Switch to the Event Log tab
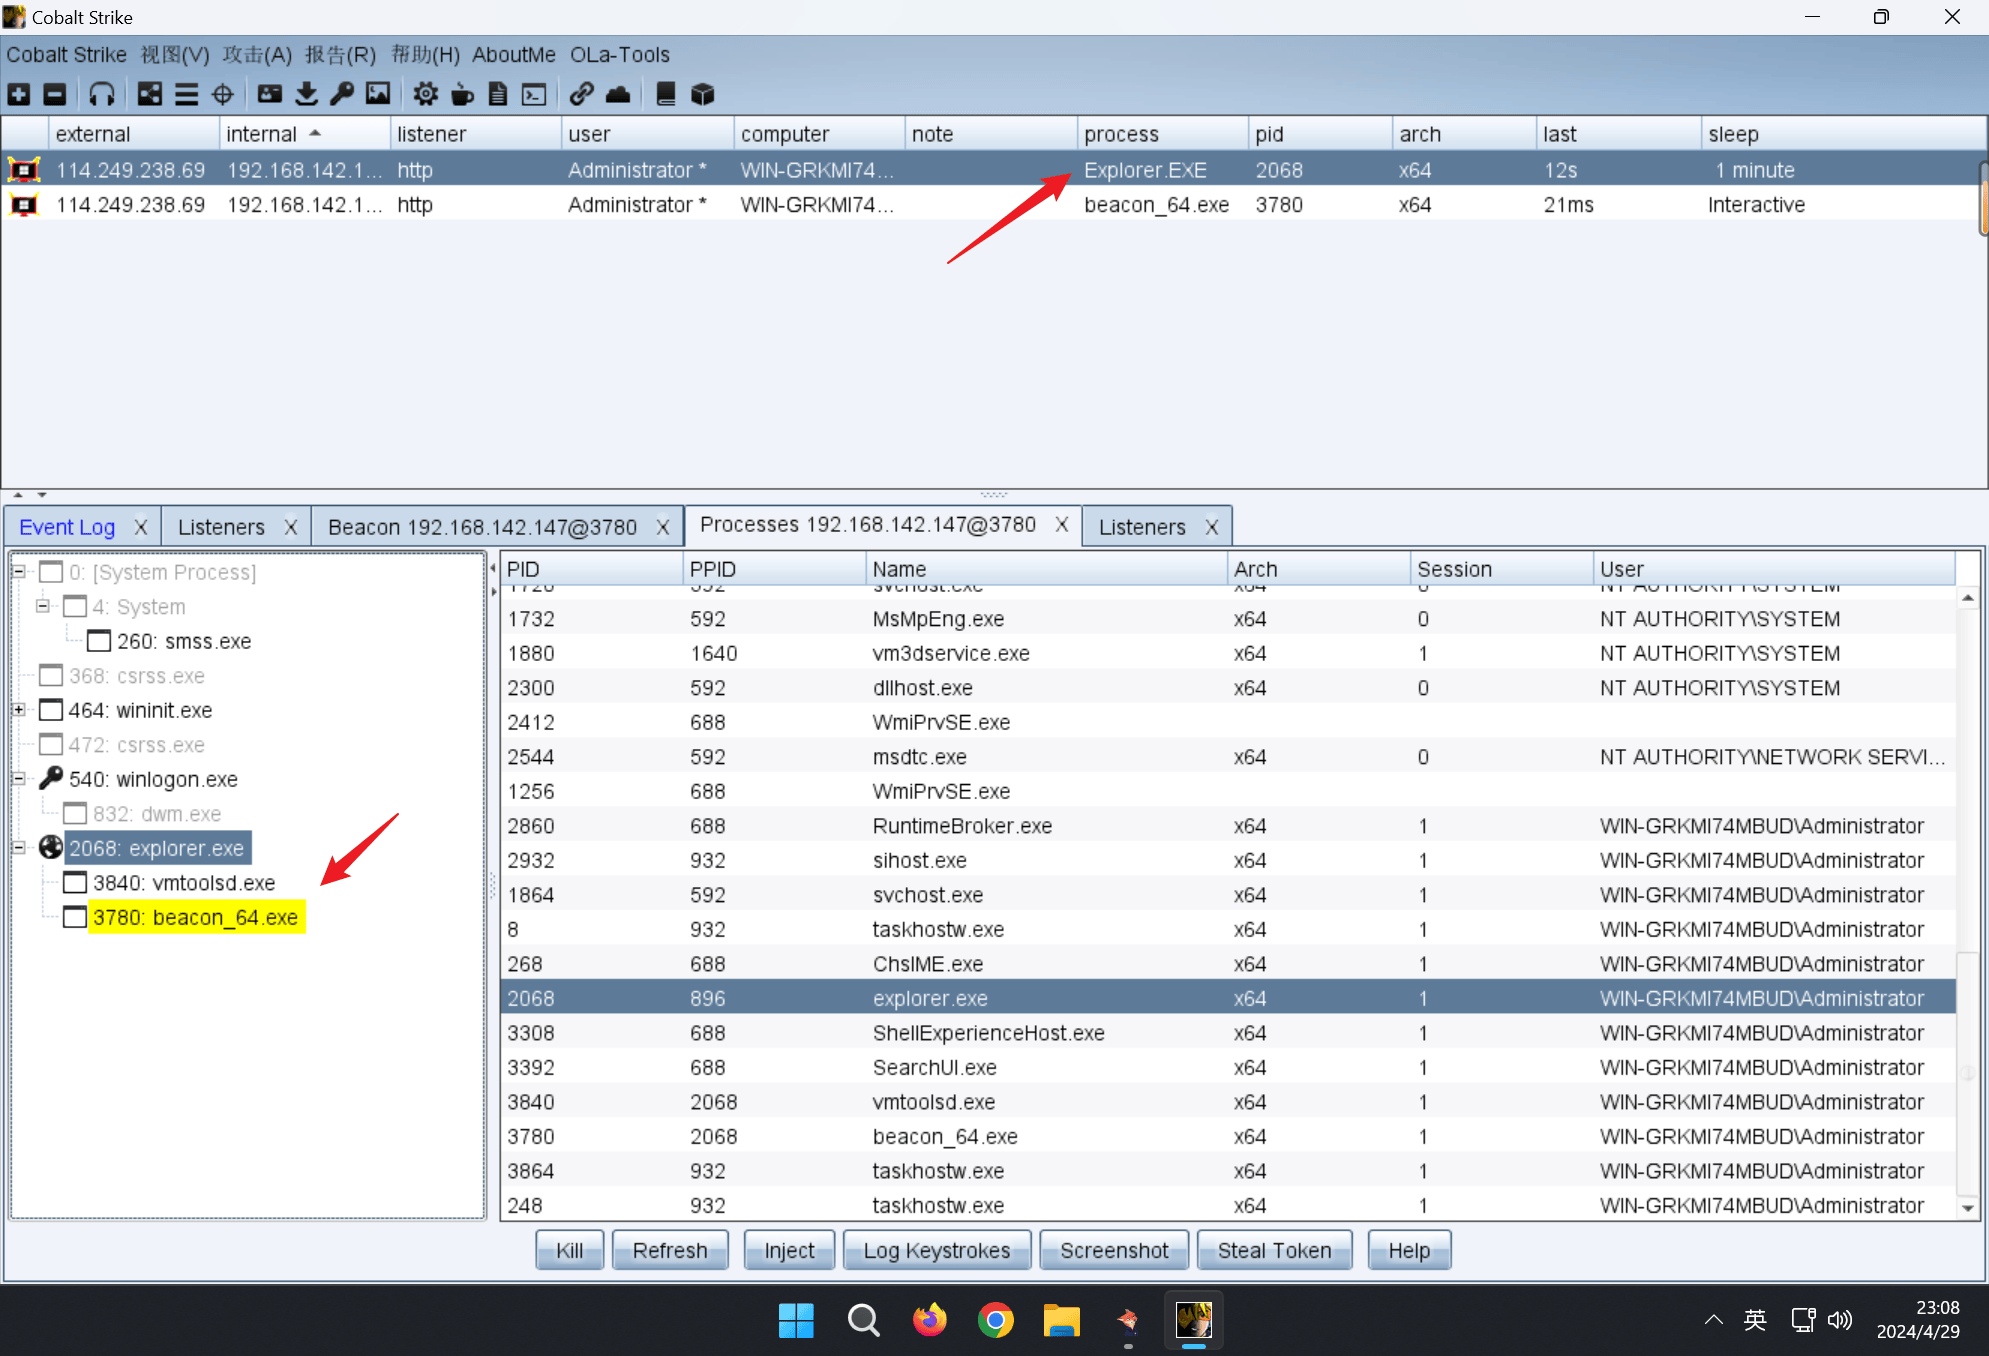This screenshot has height=1356, width=1989. pyautogui.click(x=67, y=527)
